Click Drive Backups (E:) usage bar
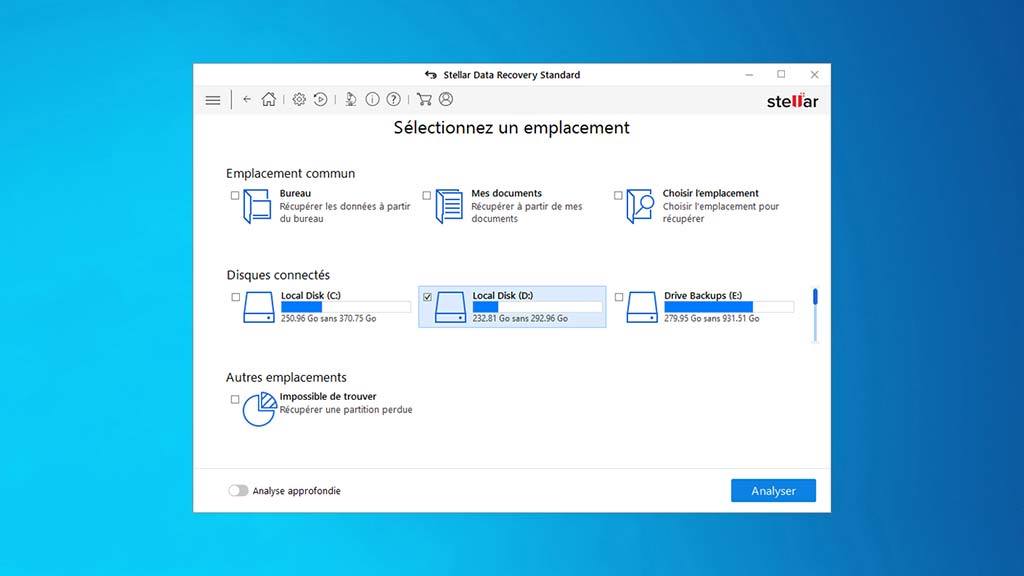 [729, 307]
